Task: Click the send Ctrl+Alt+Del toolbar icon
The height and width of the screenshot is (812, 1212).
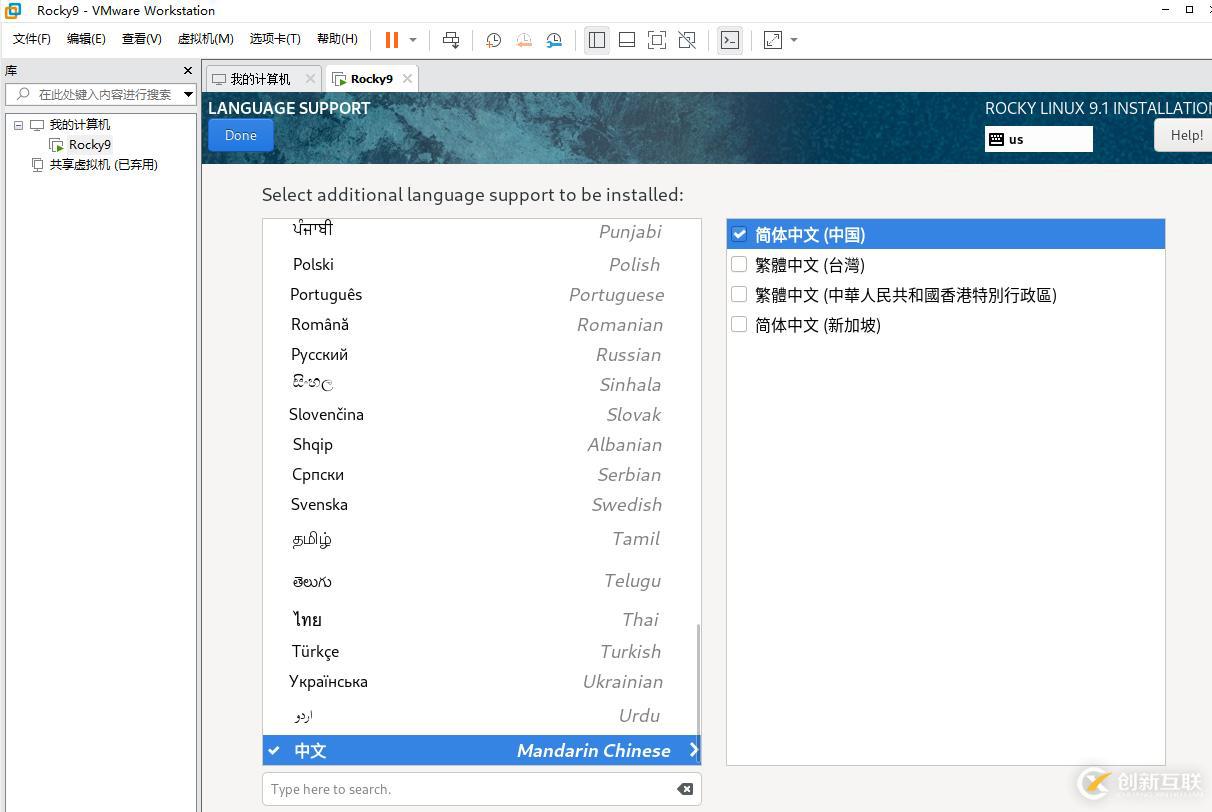Action: point(451,40)
